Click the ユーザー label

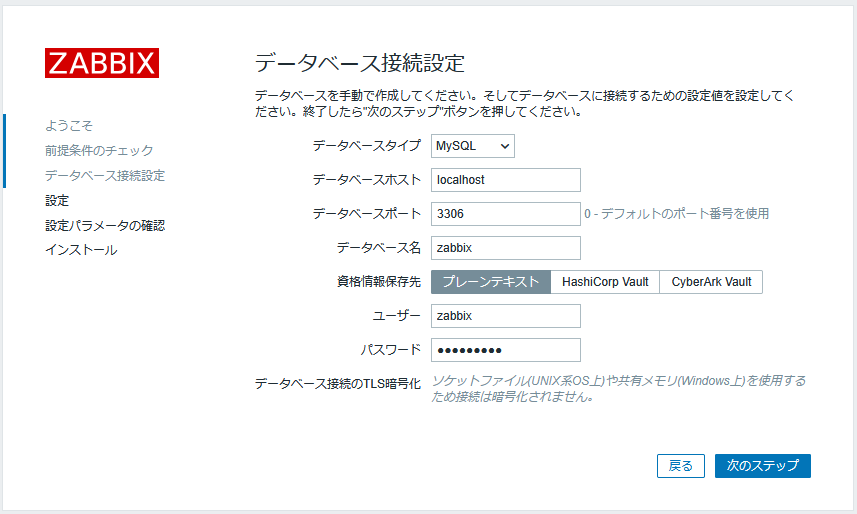397,316
